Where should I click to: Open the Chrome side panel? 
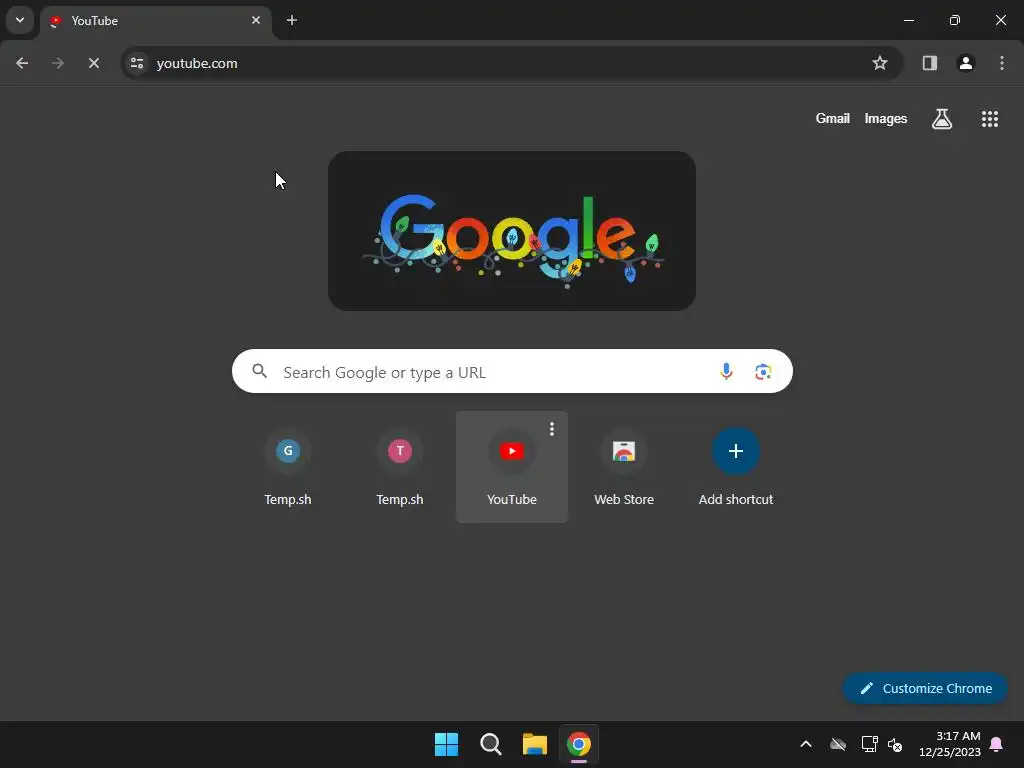[930, 63]
